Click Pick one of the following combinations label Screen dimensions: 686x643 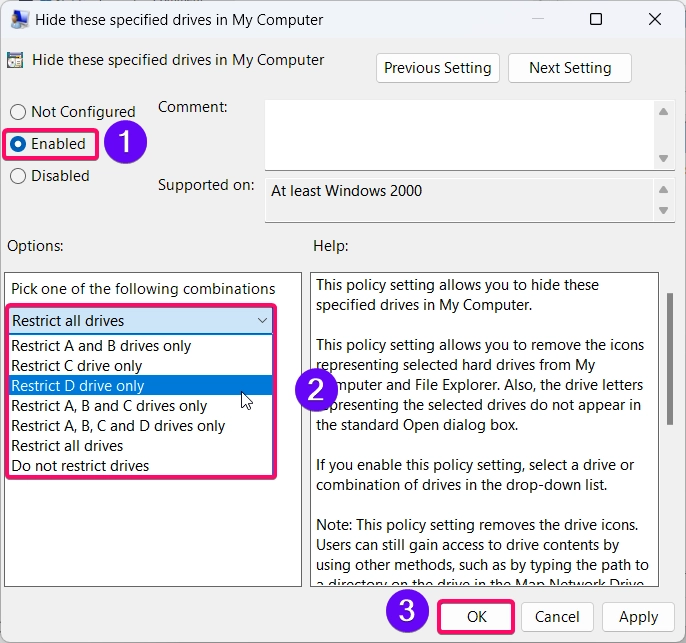tap(143, 289)
